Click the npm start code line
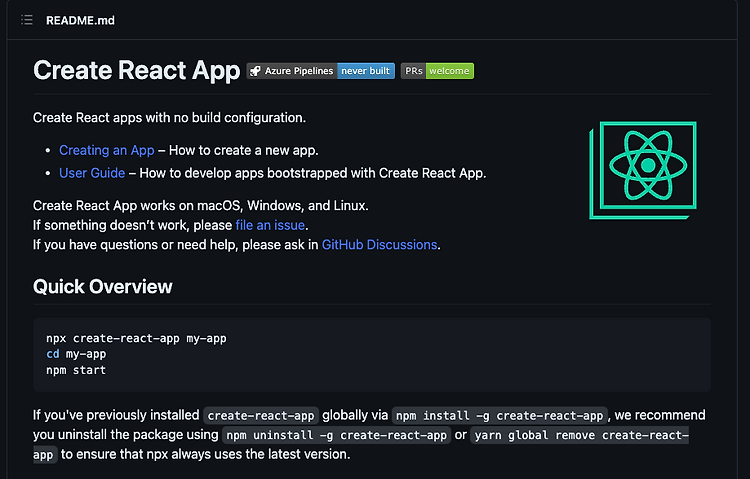Screen dimensions: 750x479 tap(76, 370)
